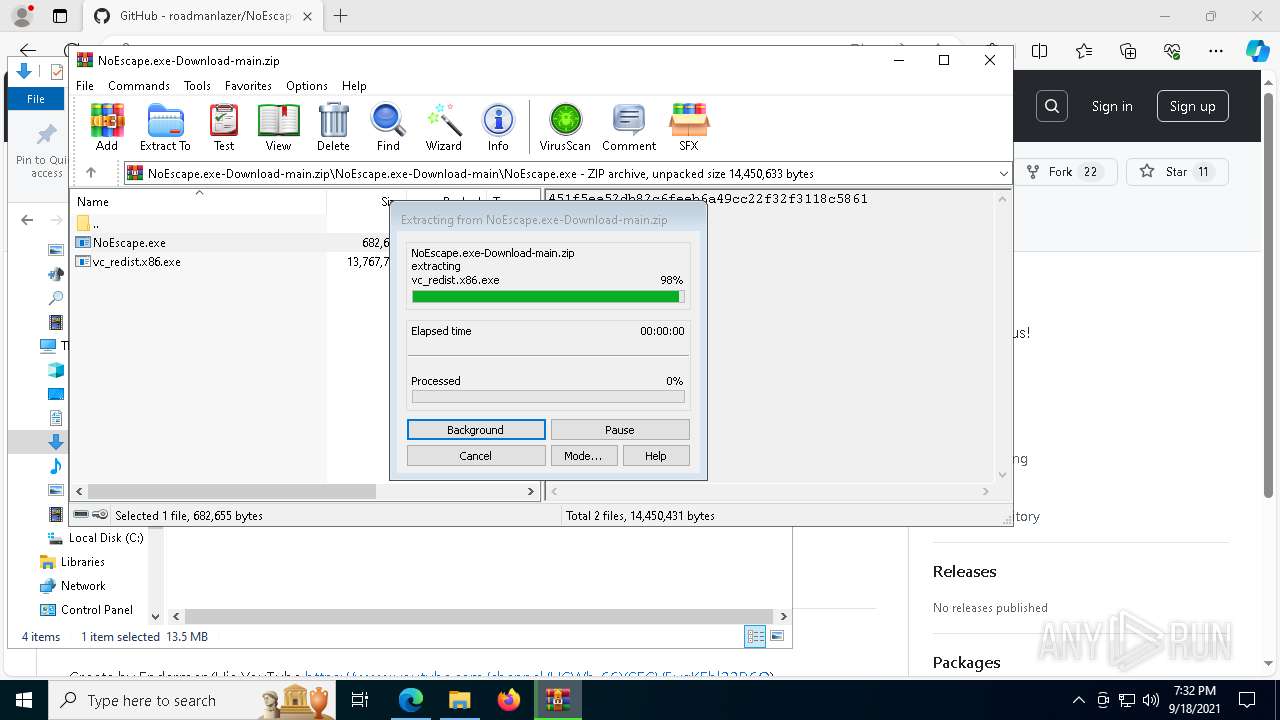Run VirusScan from toolbar
Viewport: 1280px width, 720px height.
[x=565, y=127]
